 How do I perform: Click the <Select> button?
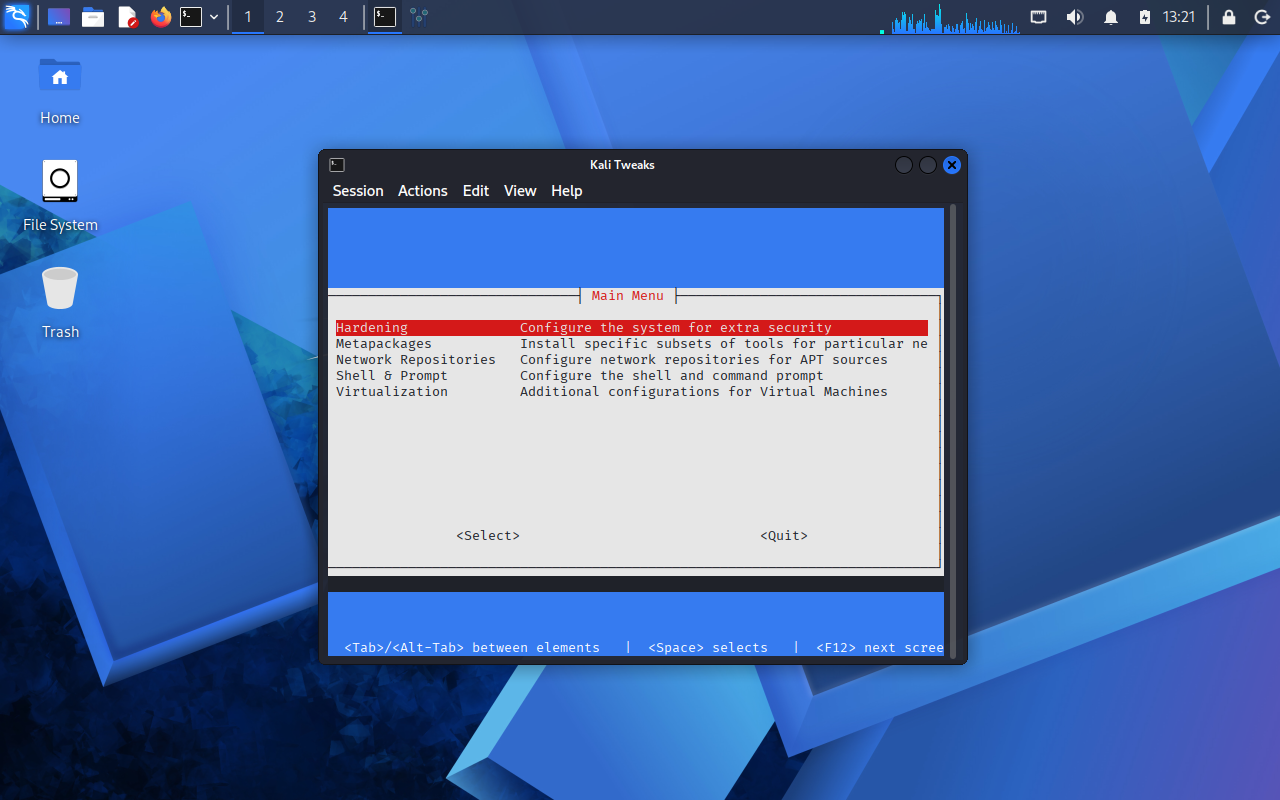pos(488,536)
